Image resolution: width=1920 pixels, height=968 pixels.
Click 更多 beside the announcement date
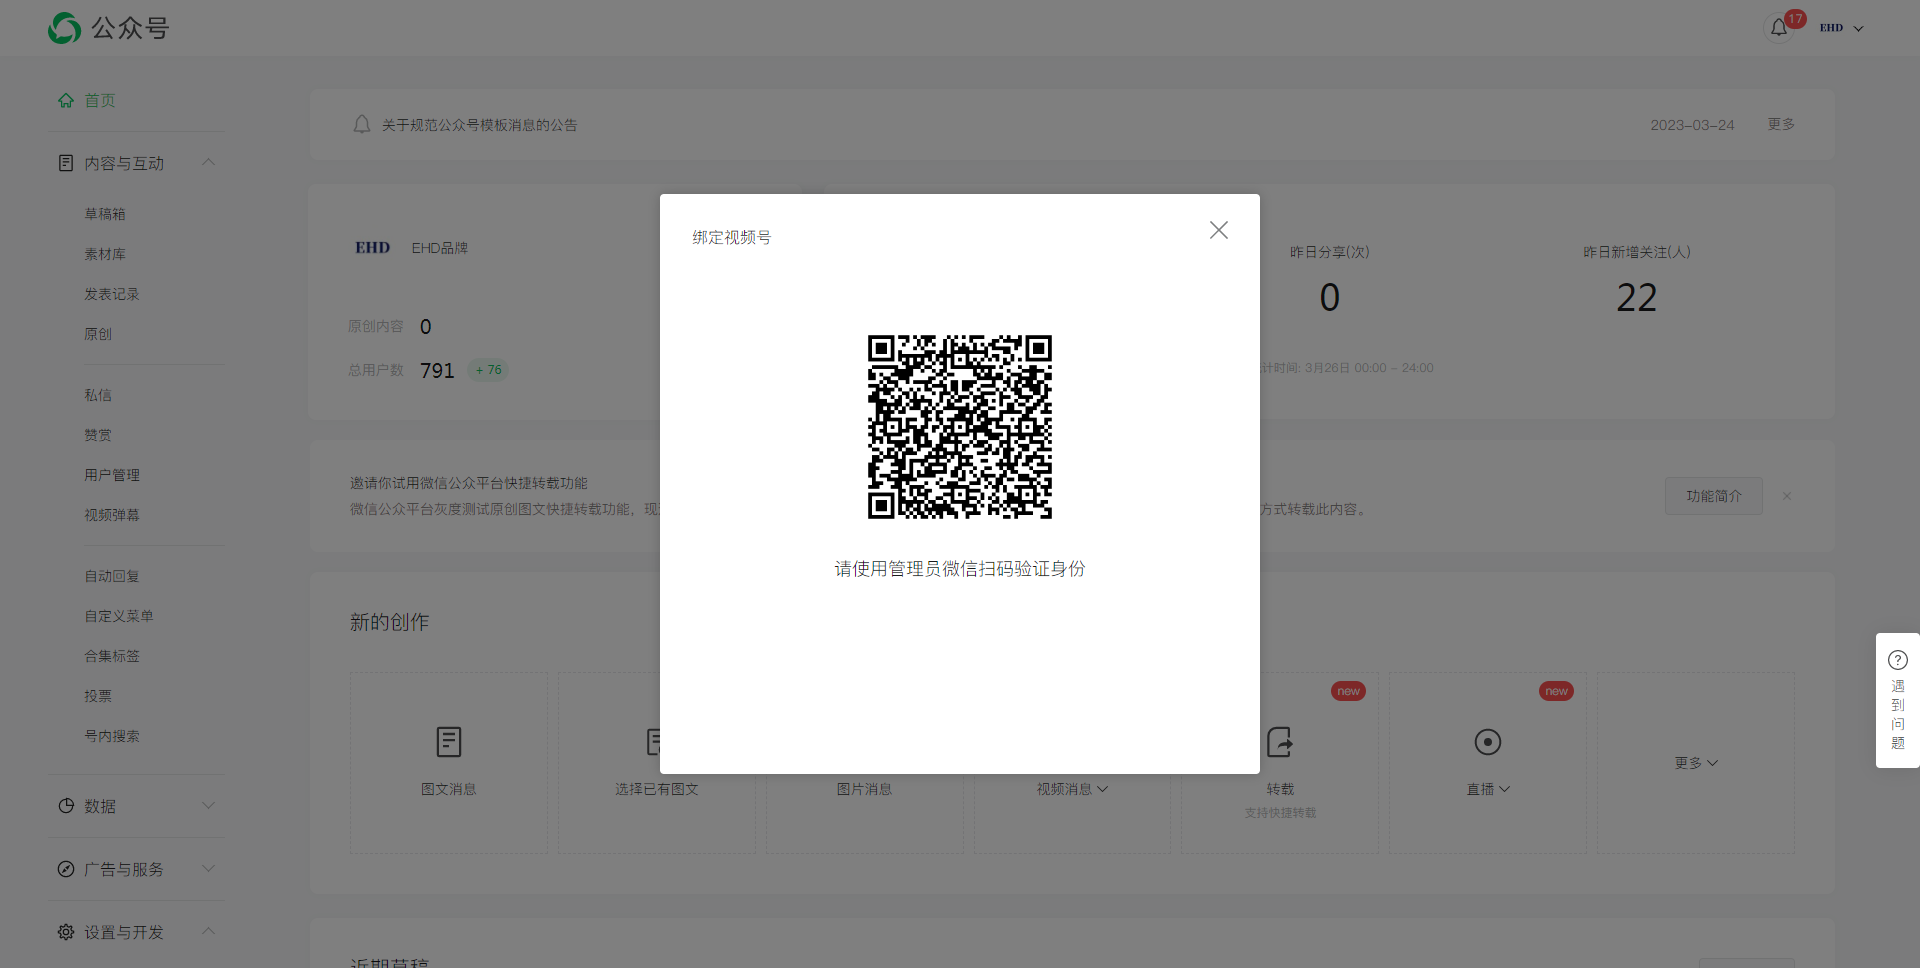[x=1781, y=124]
